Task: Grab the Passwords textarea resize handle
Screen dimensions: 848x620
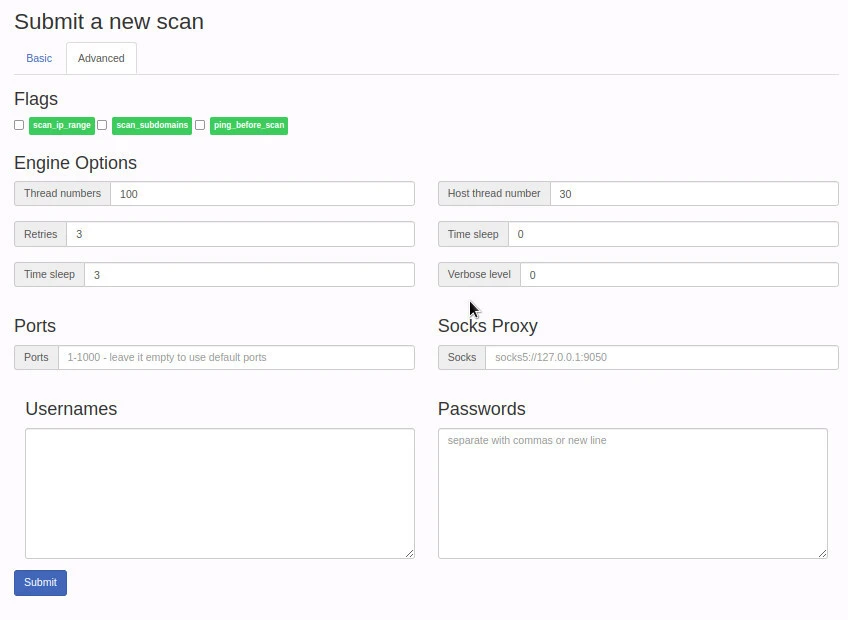Action: [822, 552]
